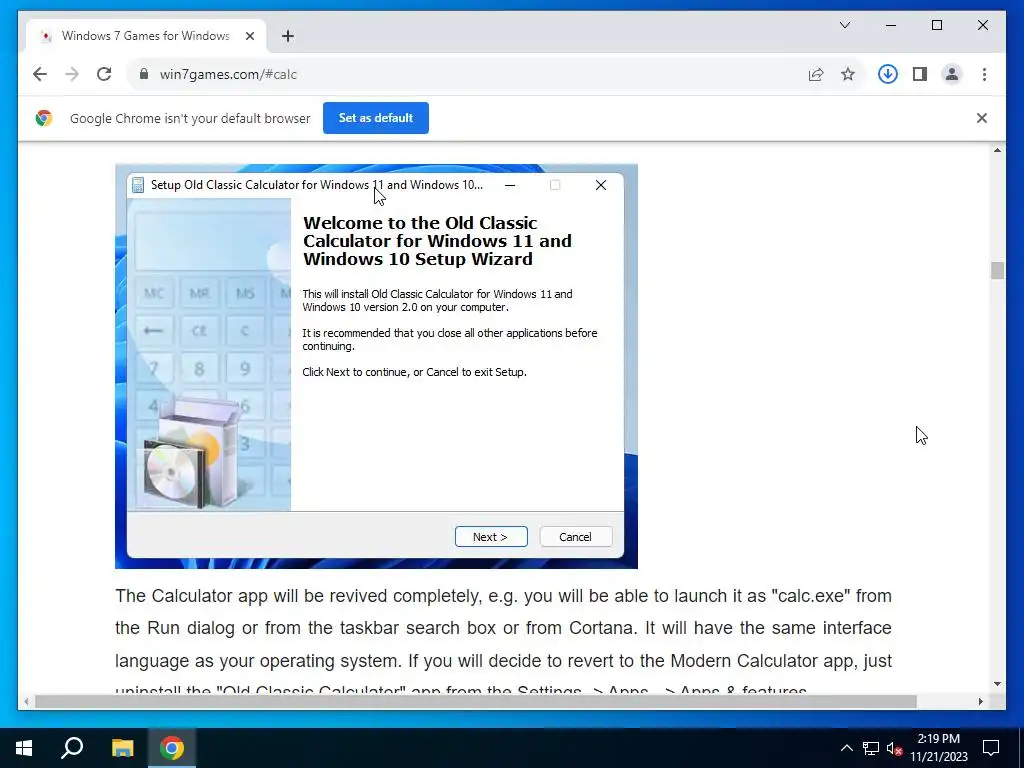
Task: Select the Windows 7 Games tab
Action: [146, 36]
